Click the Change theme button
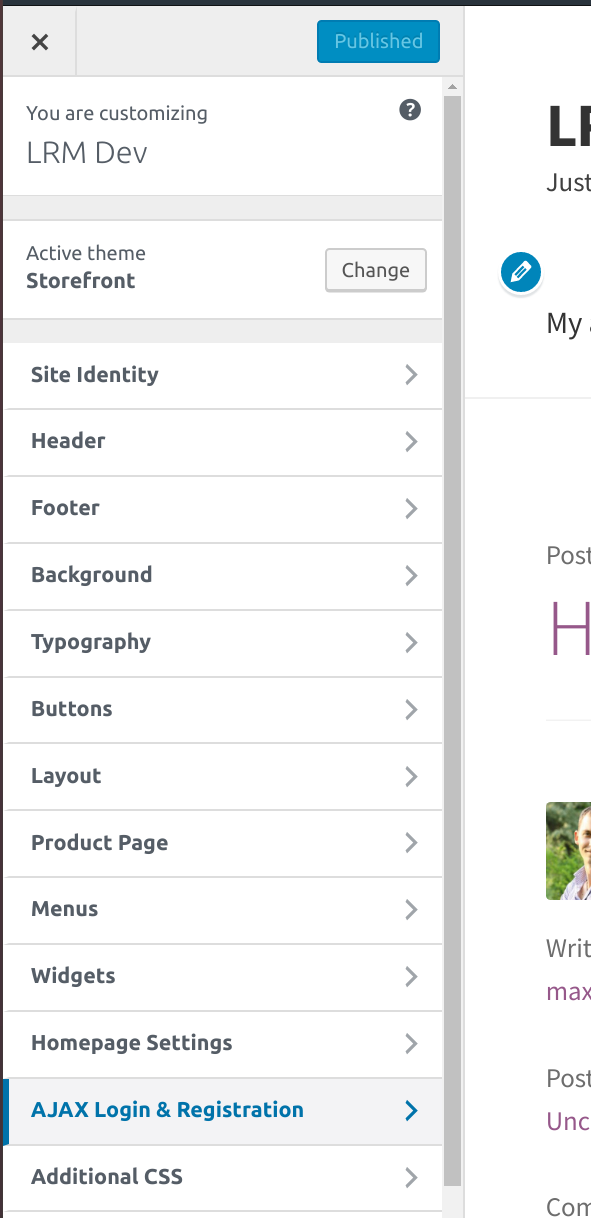591x1218 pixels. pos(375,270)
